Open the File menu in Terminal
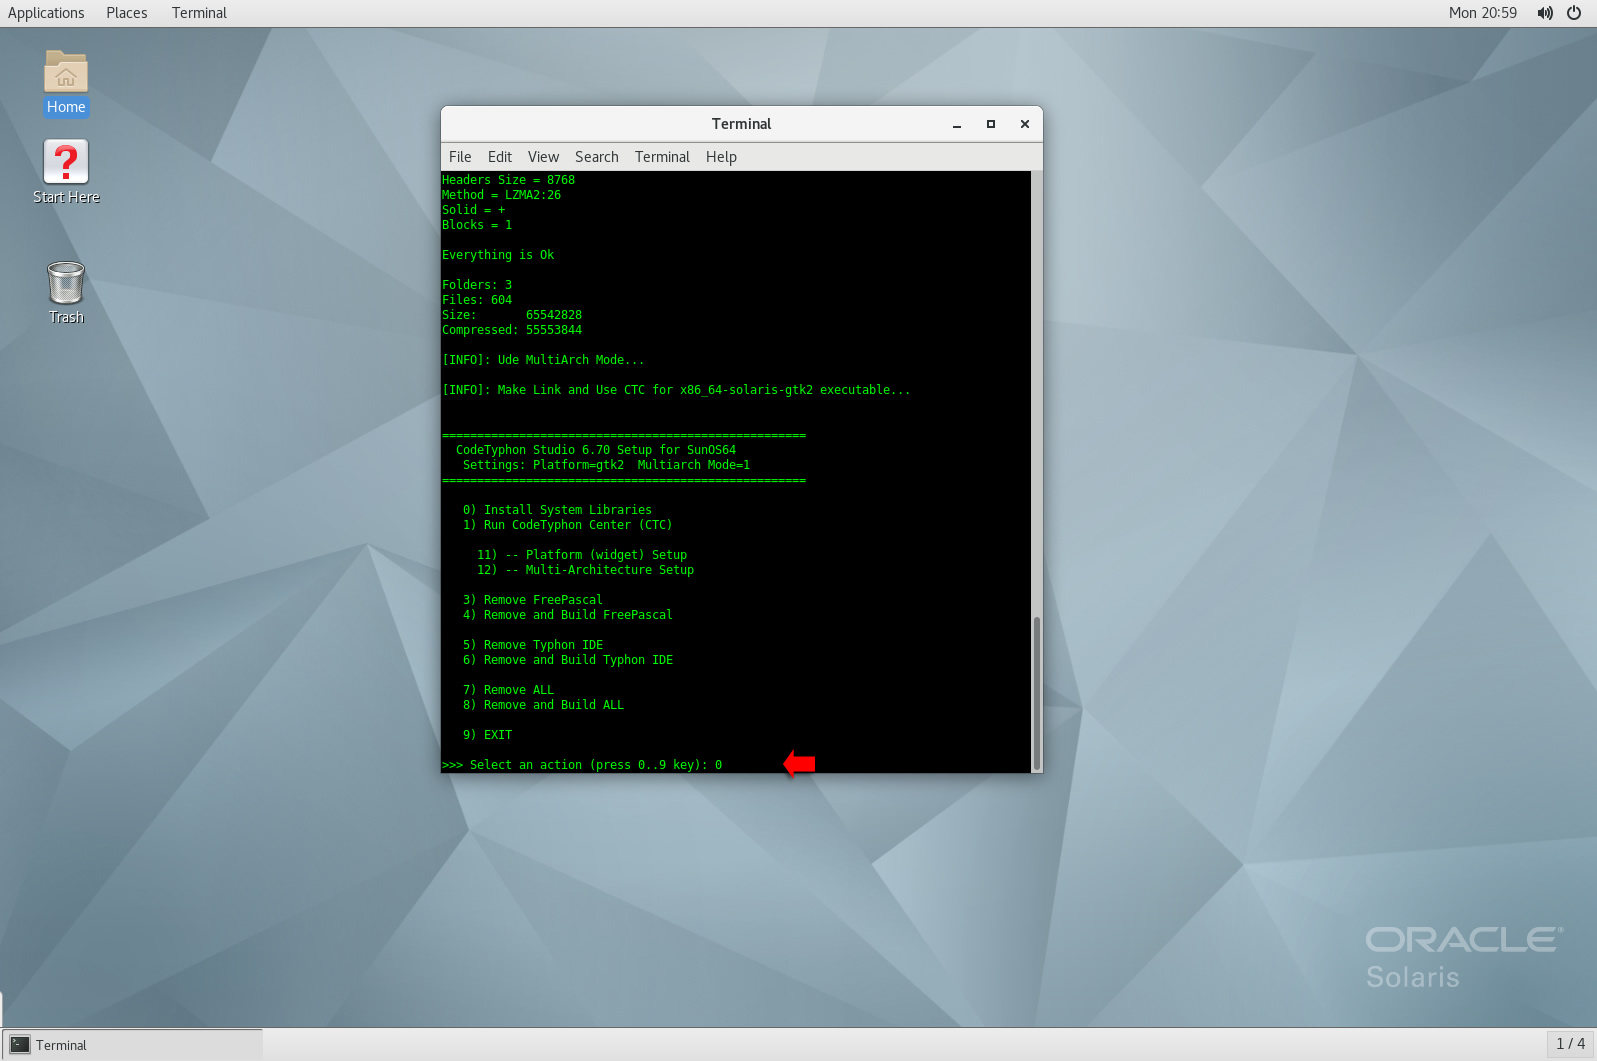 point(460,157)
